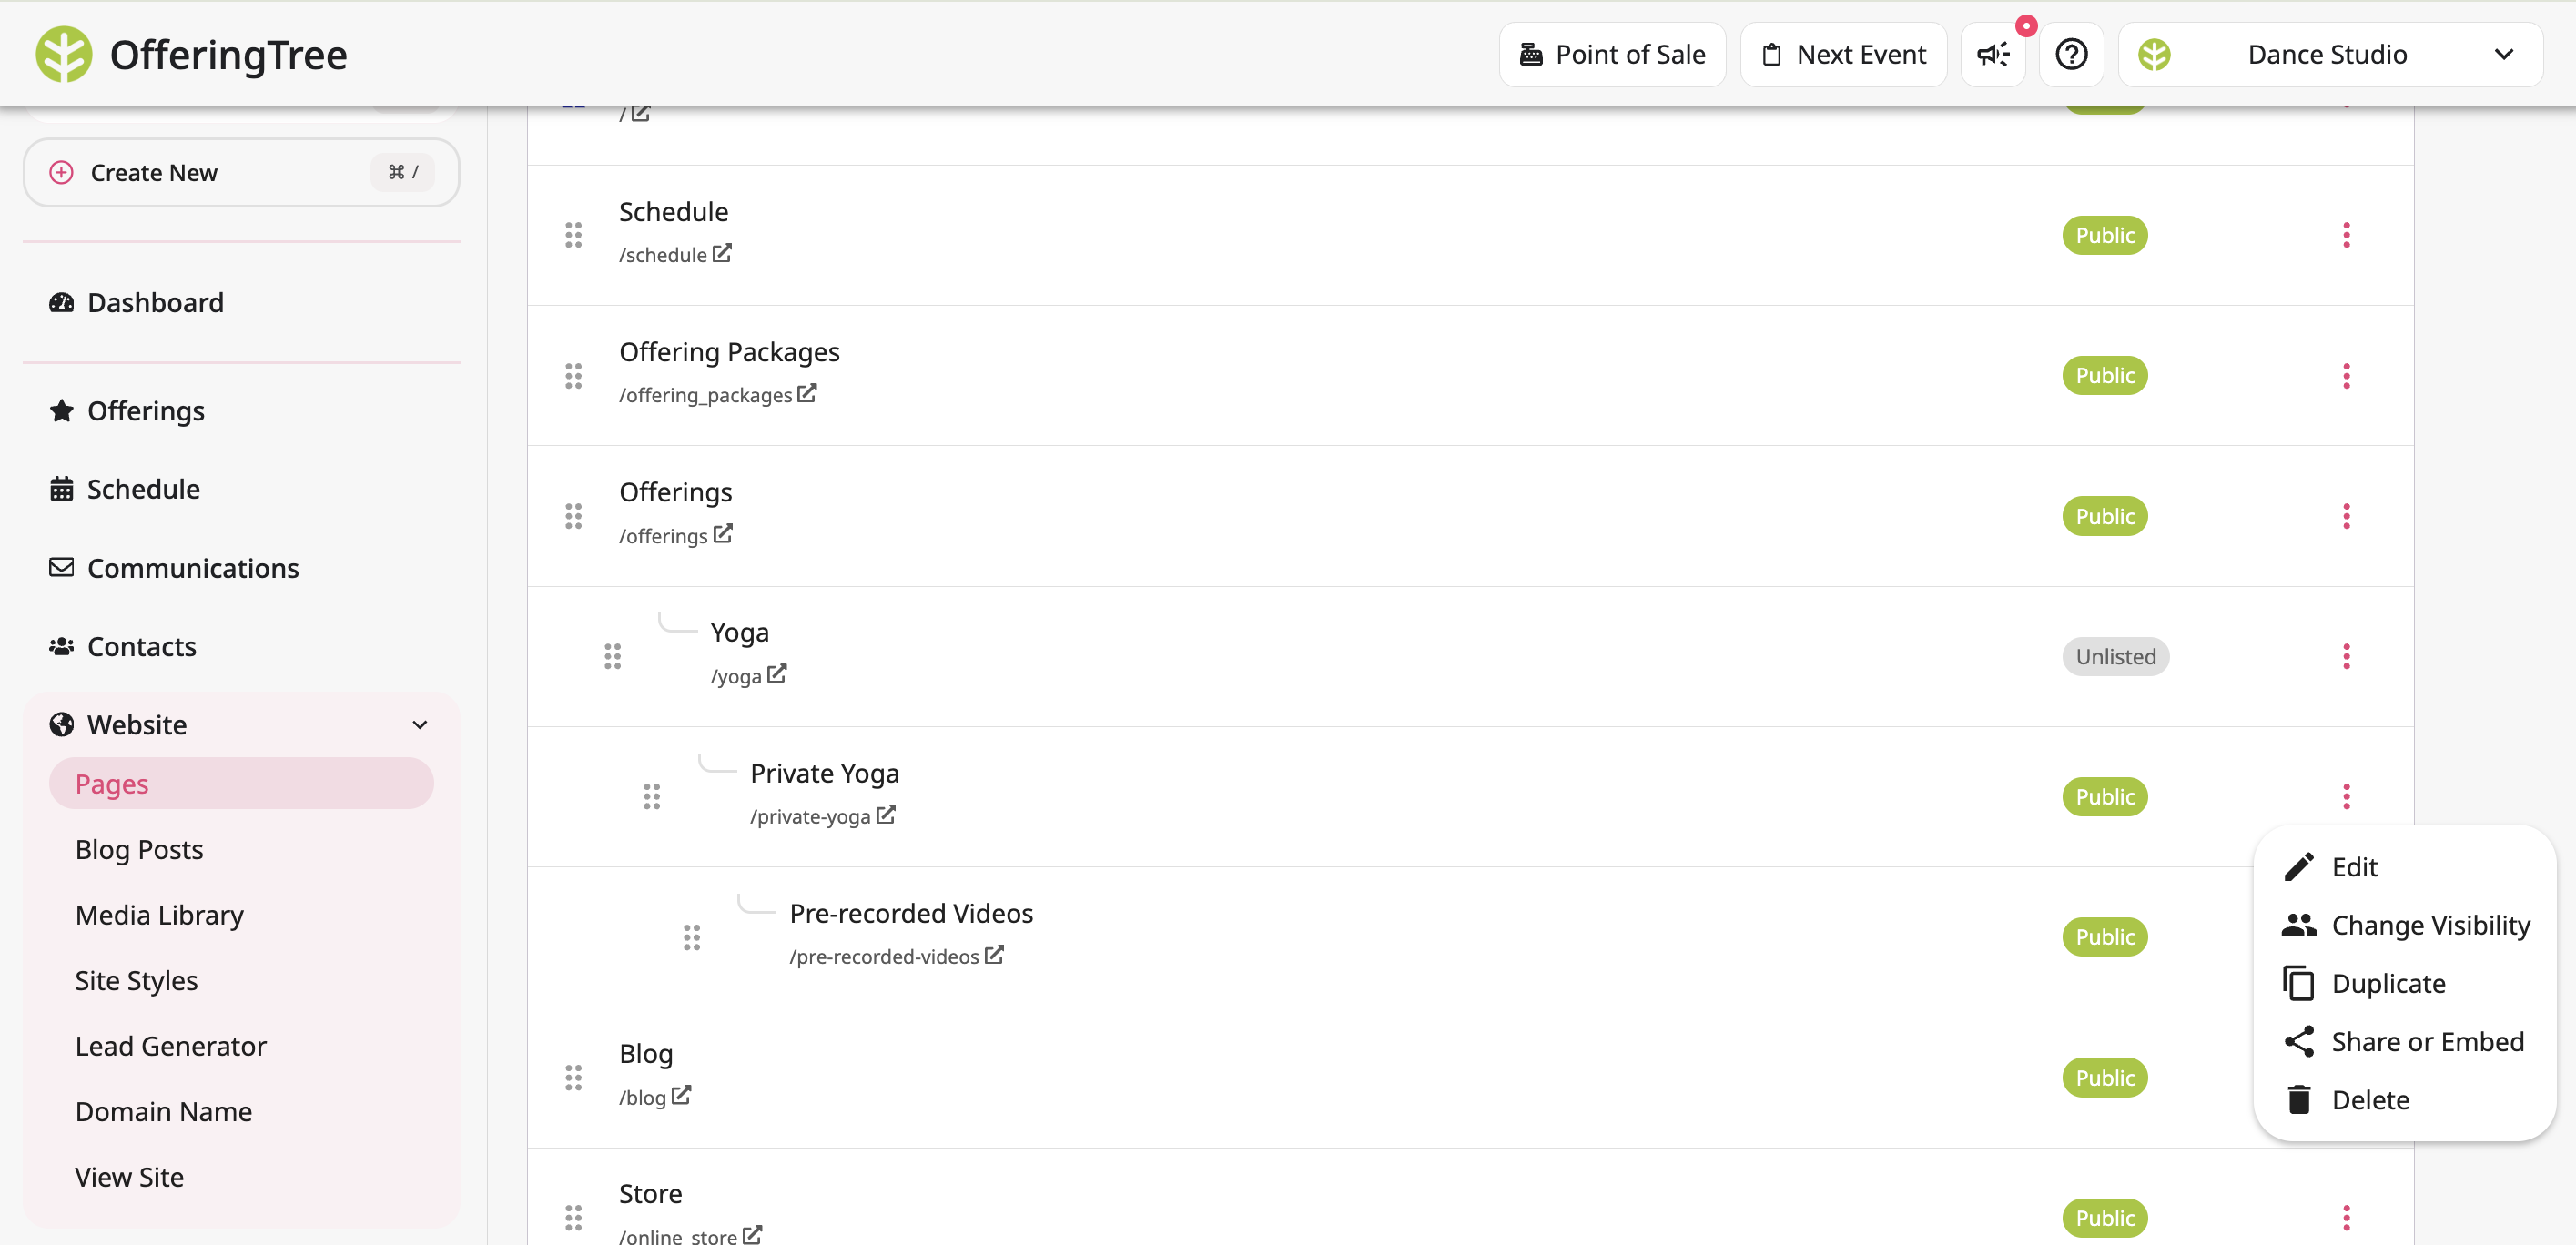Select Pages under Website

pyautogui.click(x=241, y=783)
